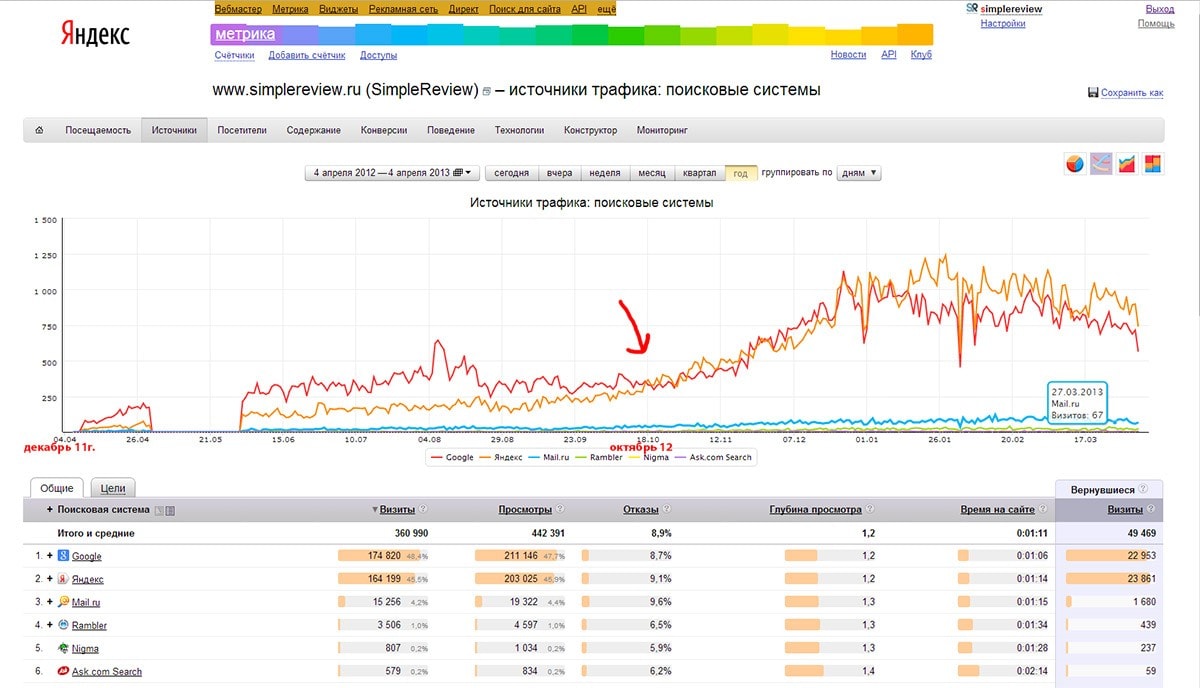
Task: Click the Mail.ru favicon in table
Action: coord(63,602)
